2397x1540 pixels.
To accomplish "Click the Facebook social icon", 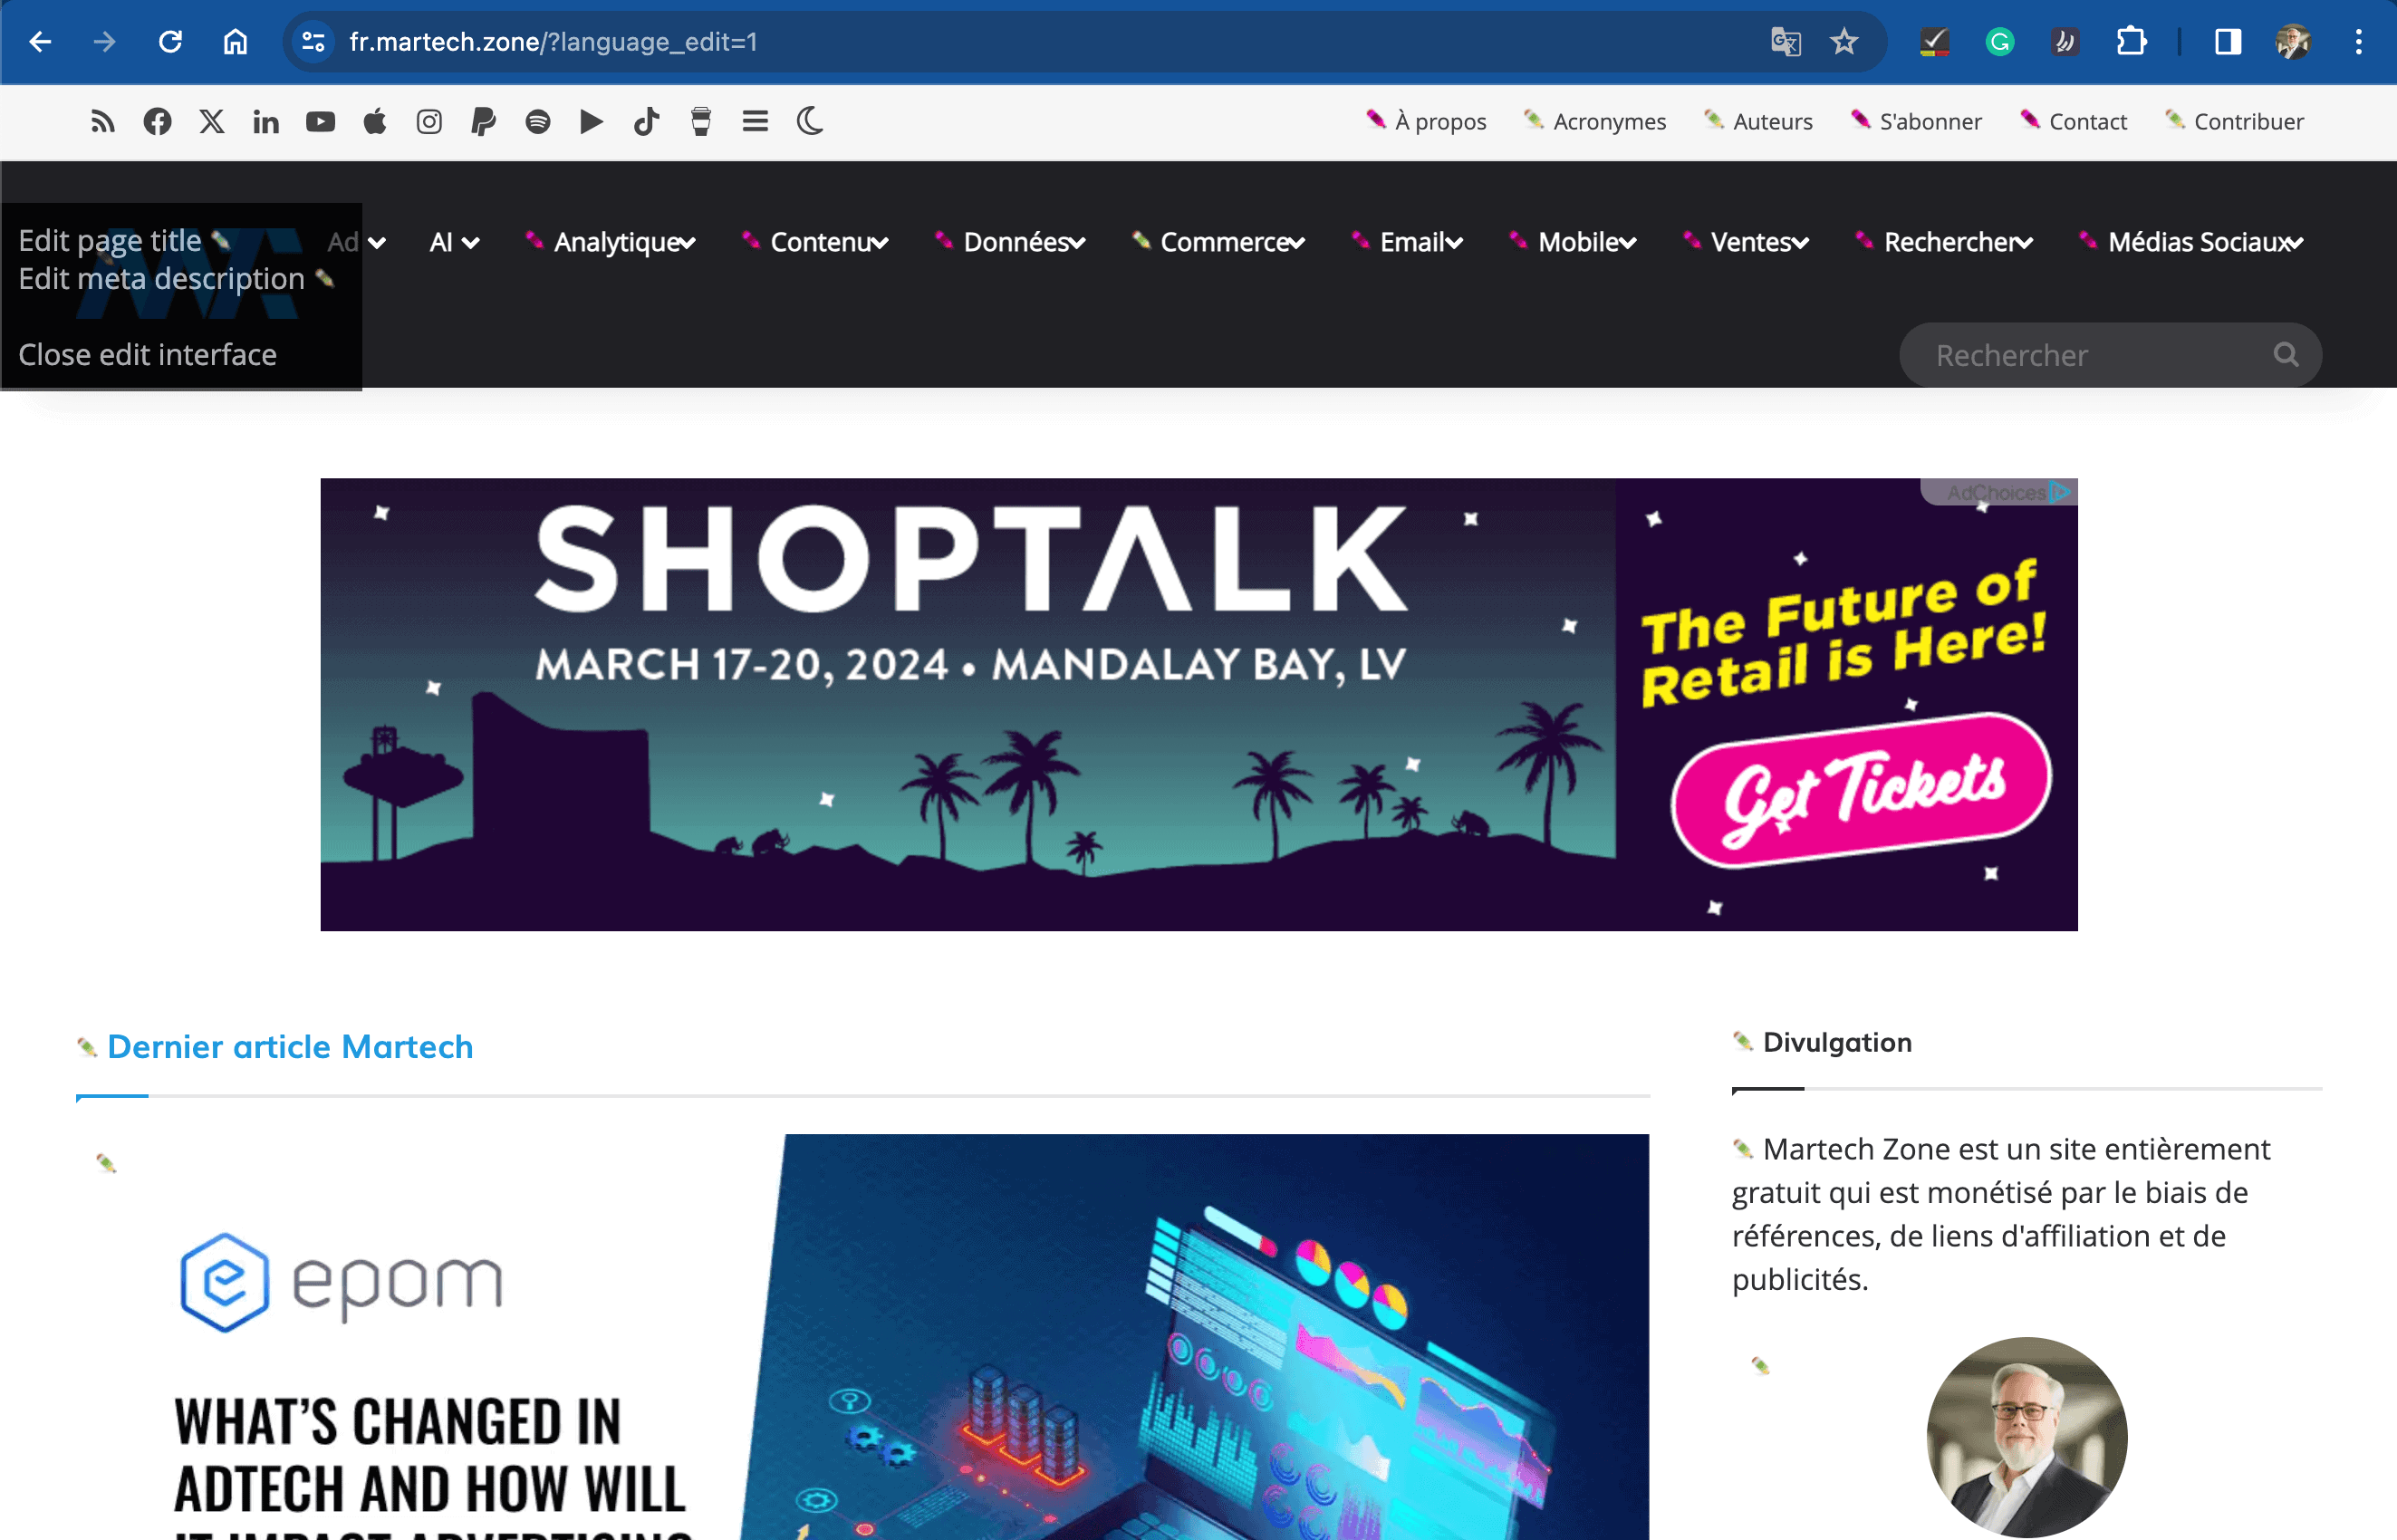I will tap(157, 122).
